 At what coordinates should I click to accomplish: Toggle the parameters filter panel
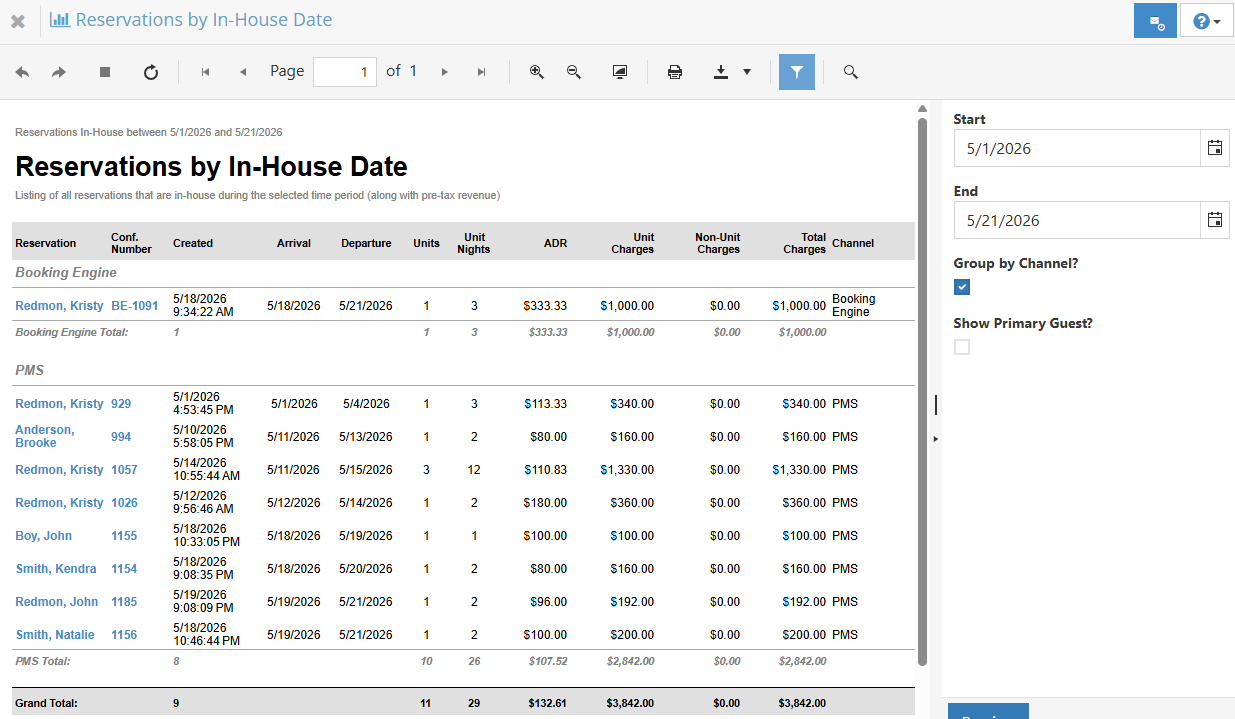pos(797,72)
